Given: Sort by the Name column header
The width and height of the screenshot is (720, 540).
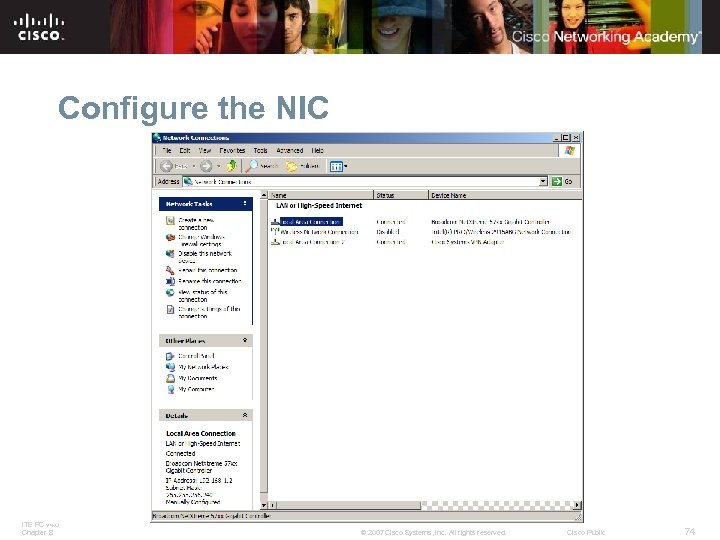Looking at the screenshot, I should [321, 195].
